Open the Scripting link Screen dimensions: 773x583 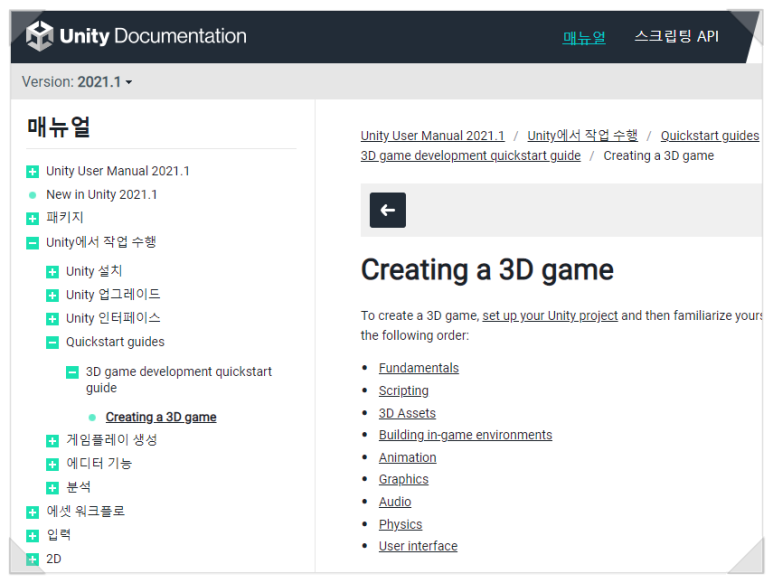(x=403, y=391)
